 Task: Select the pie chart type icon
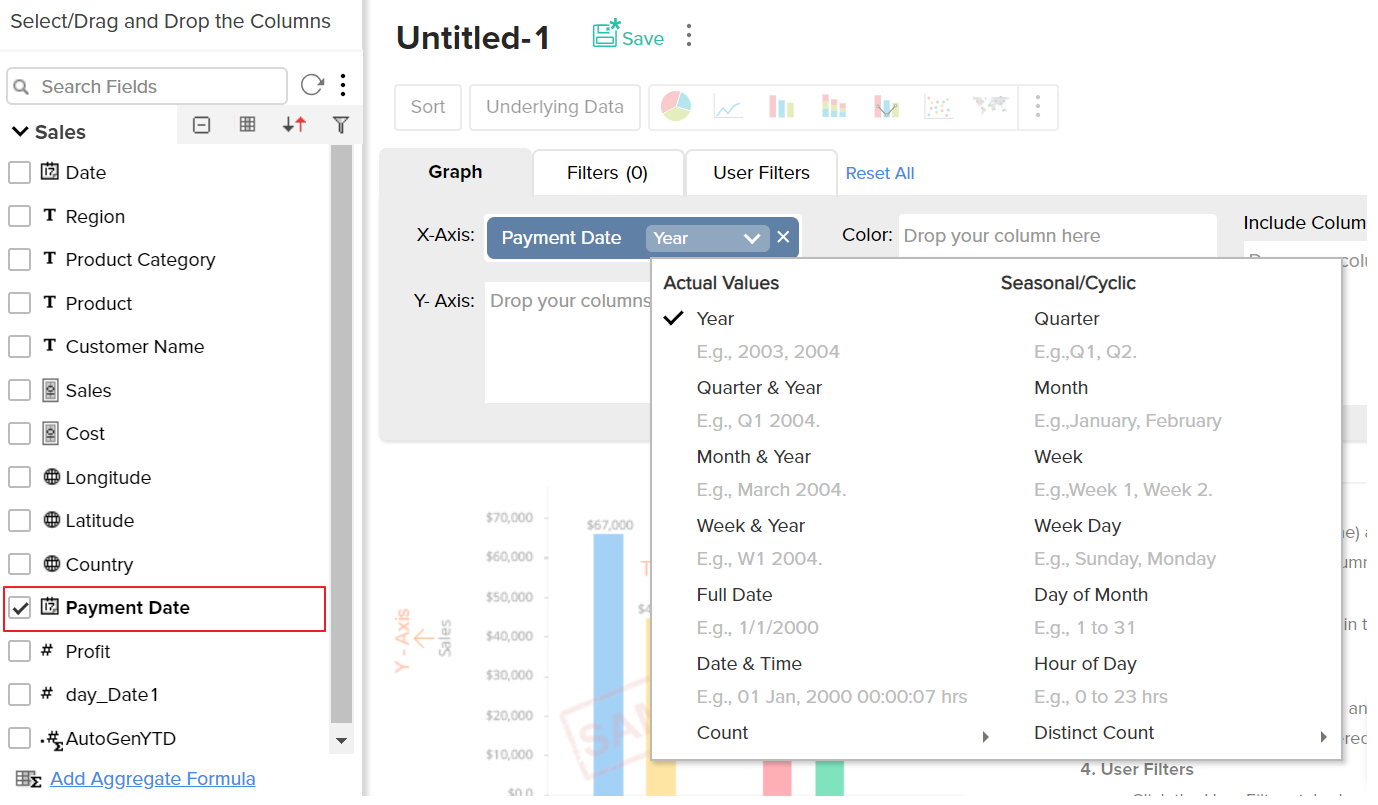(676, 107)
